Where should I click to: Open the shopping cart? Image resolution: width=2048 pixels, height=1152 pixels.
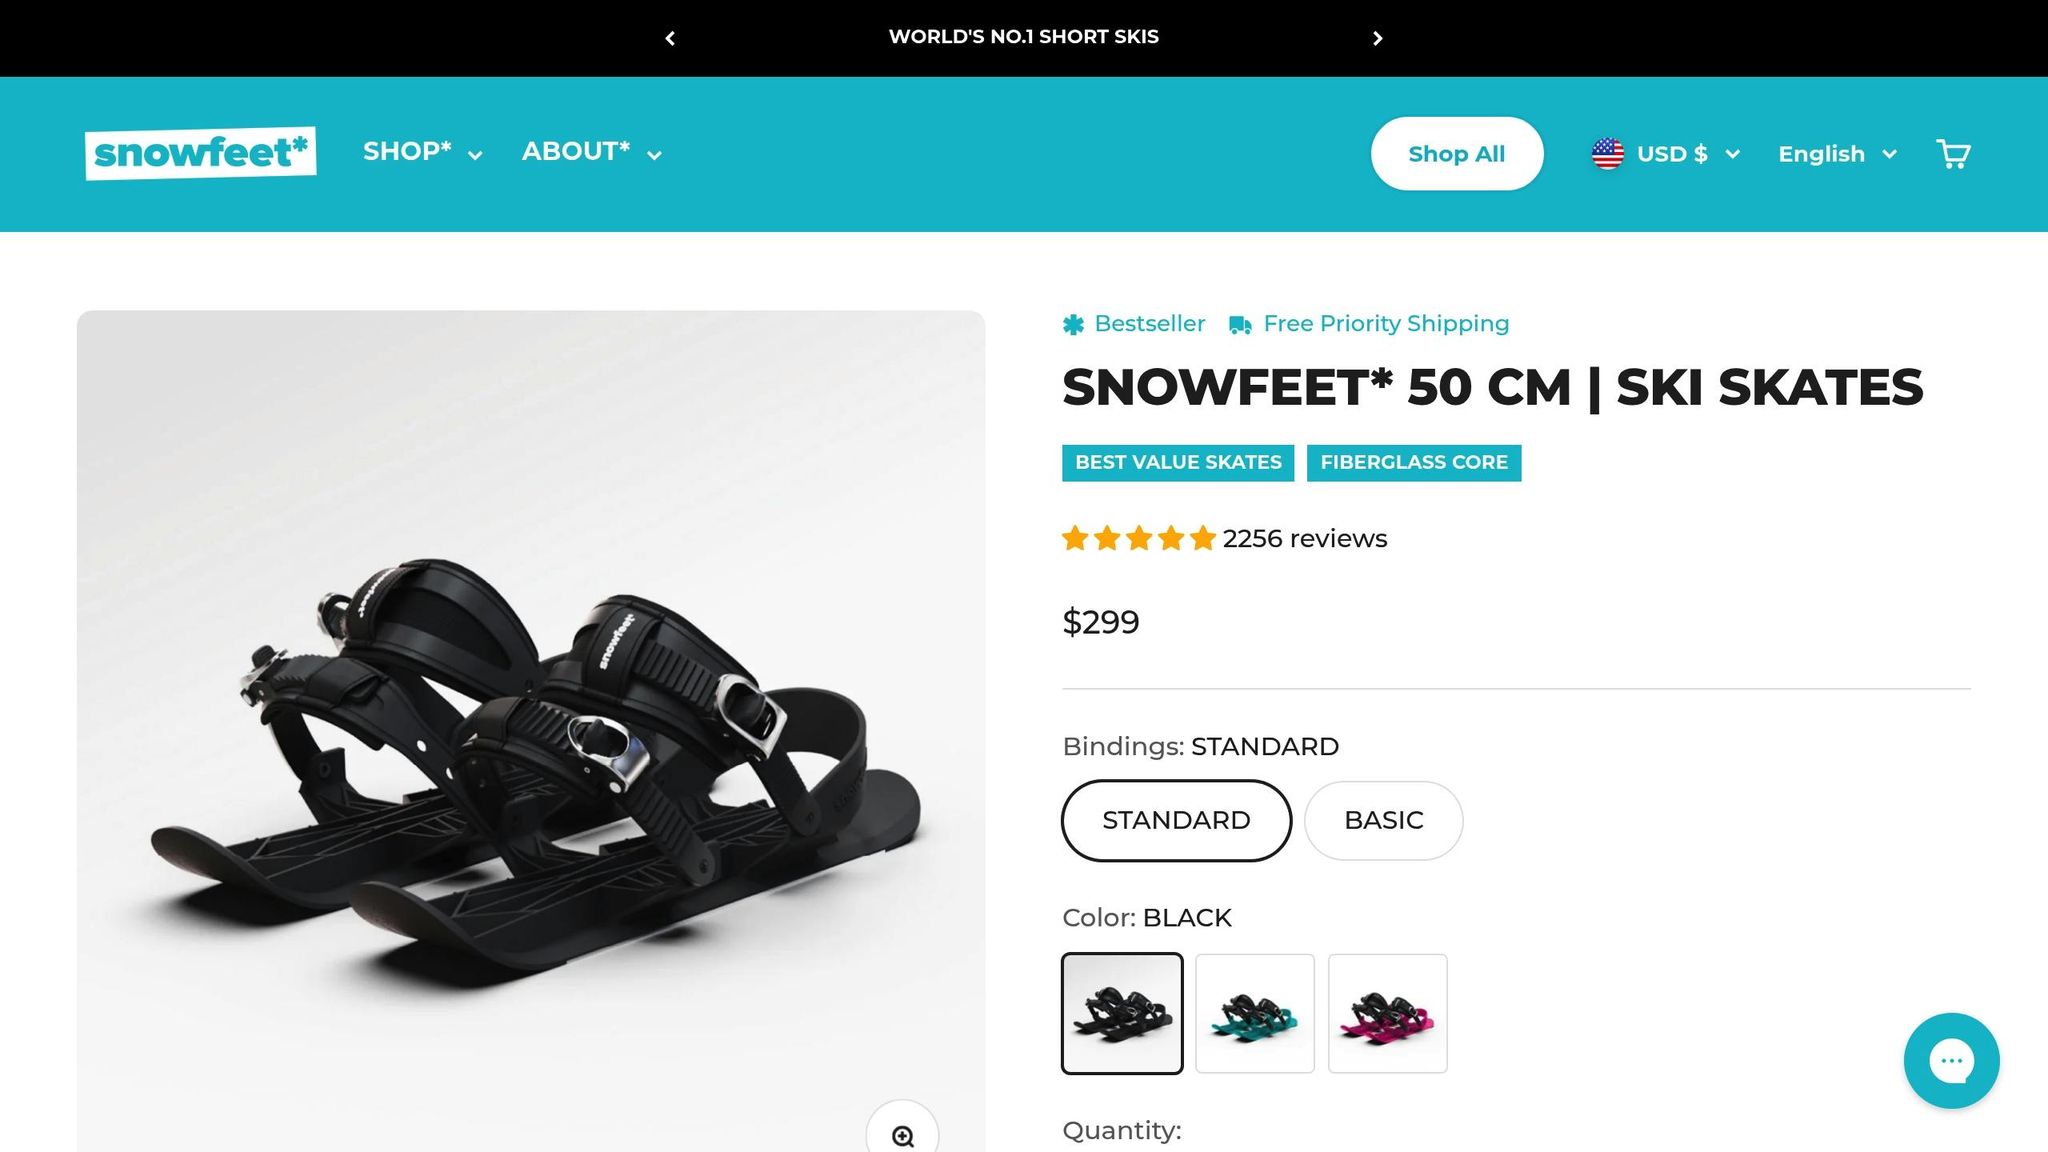pos(1953,153)
